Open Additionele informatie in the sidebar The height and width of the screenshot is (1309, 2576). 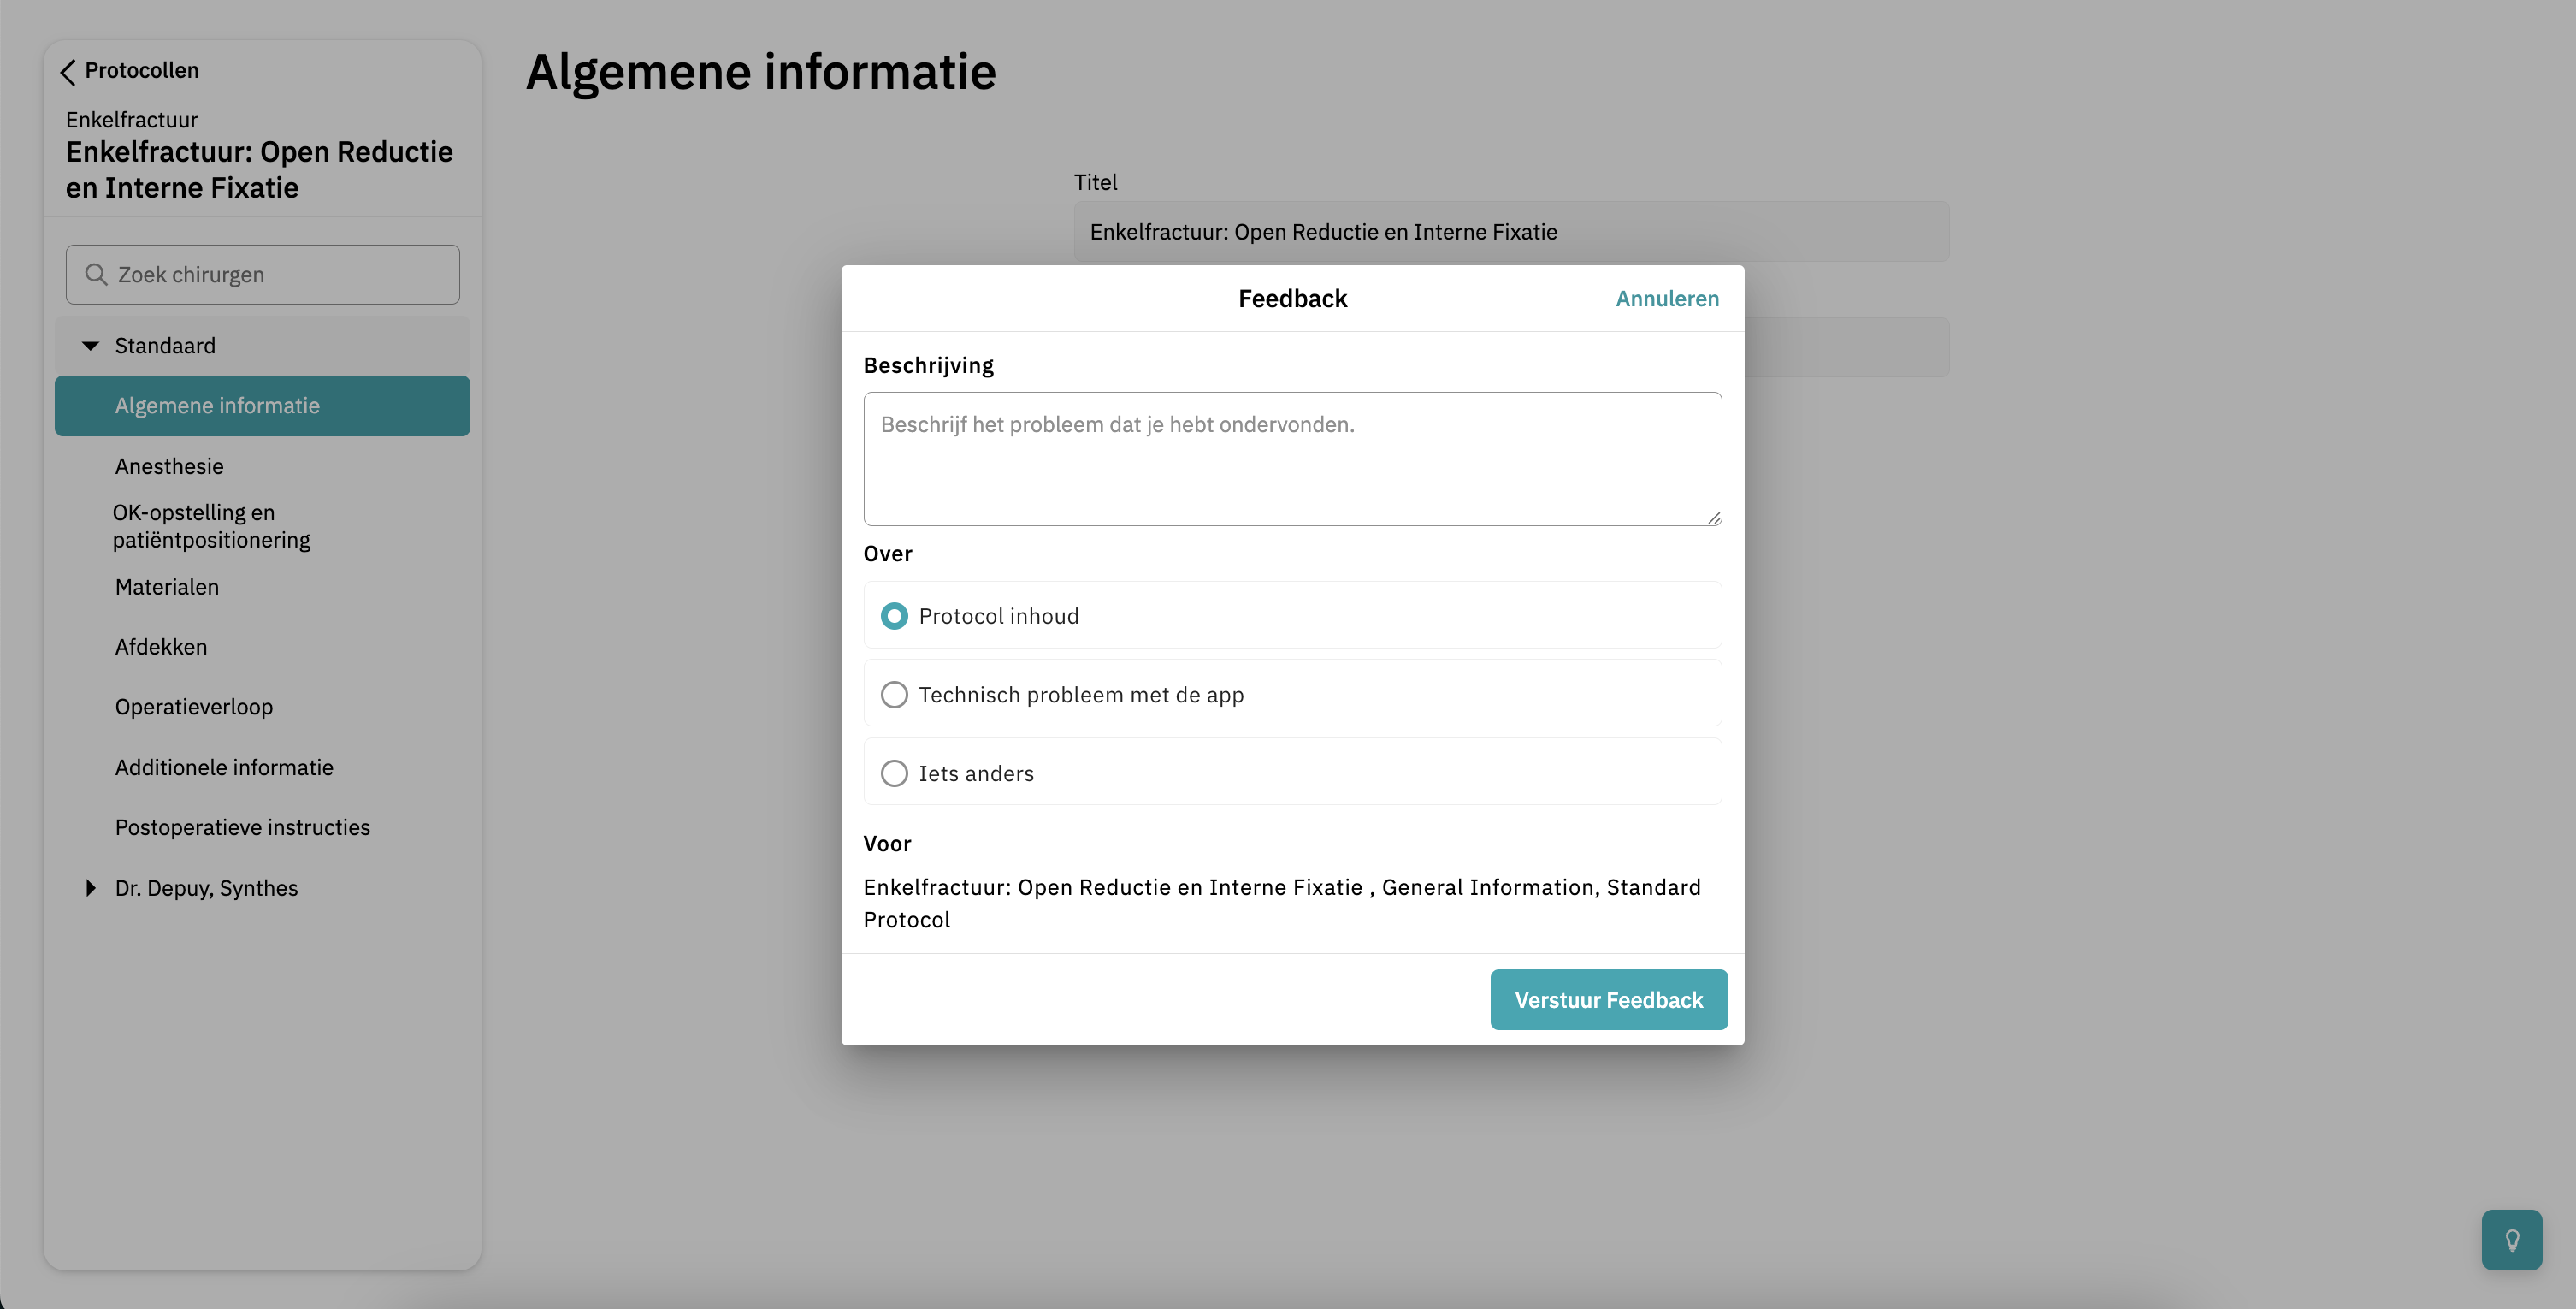point(224,768)
